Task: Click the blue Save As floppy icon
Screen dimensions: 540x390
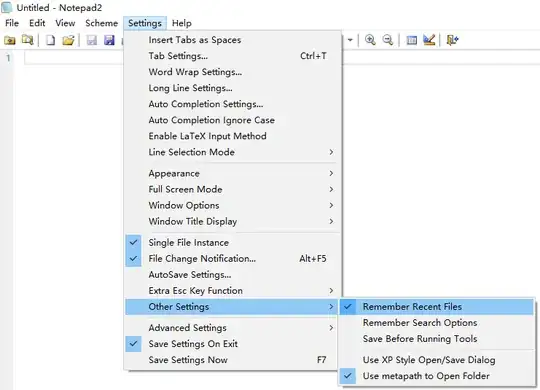Action: [109, 40]
